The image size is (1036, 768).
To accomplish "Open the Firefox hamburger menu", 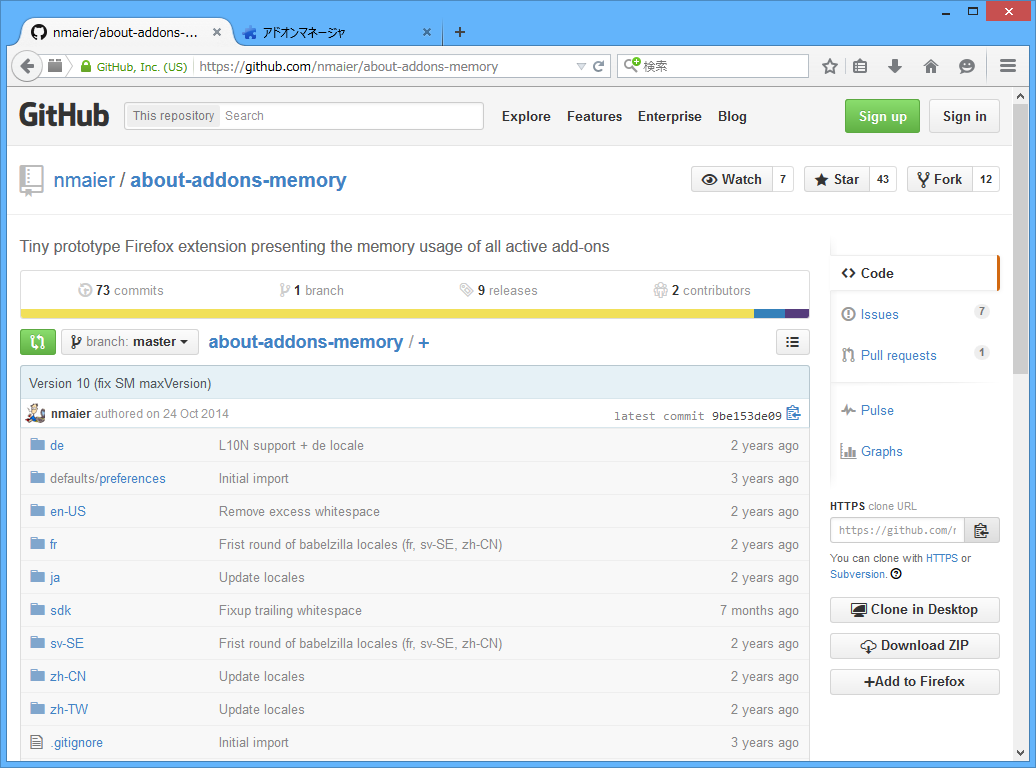I will pyautogui.click(x=1008, y=65).
